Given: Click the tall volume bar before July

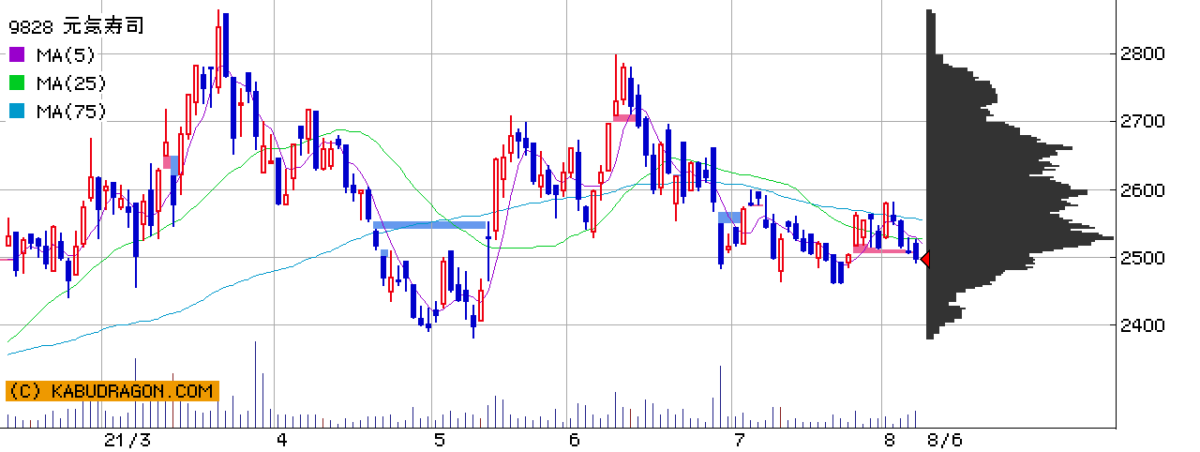Looking at the screenshot, I should pyautogui.click(x=720, y=398).
